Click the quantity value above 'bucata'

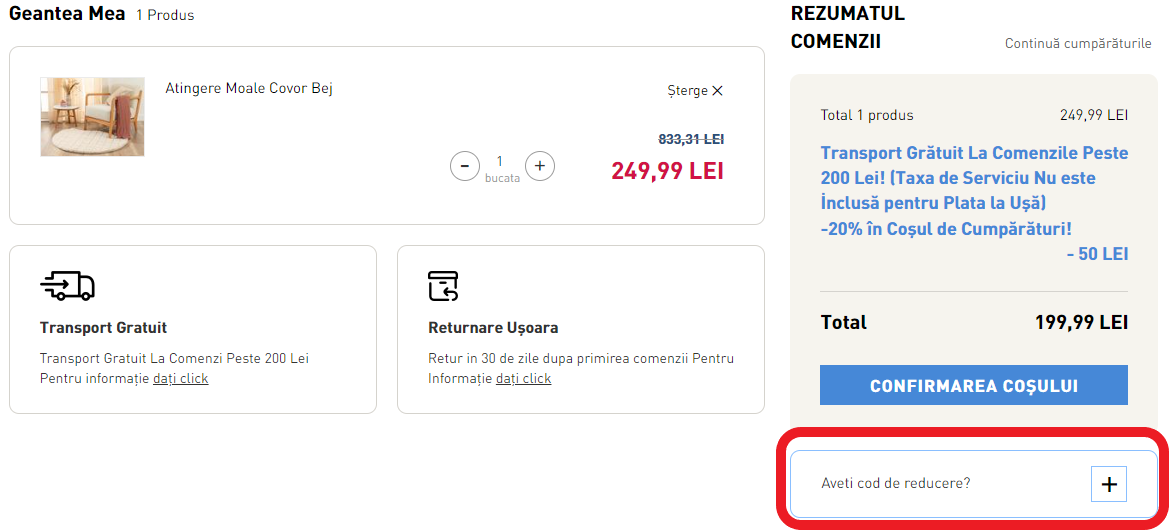tap(500, 161)
